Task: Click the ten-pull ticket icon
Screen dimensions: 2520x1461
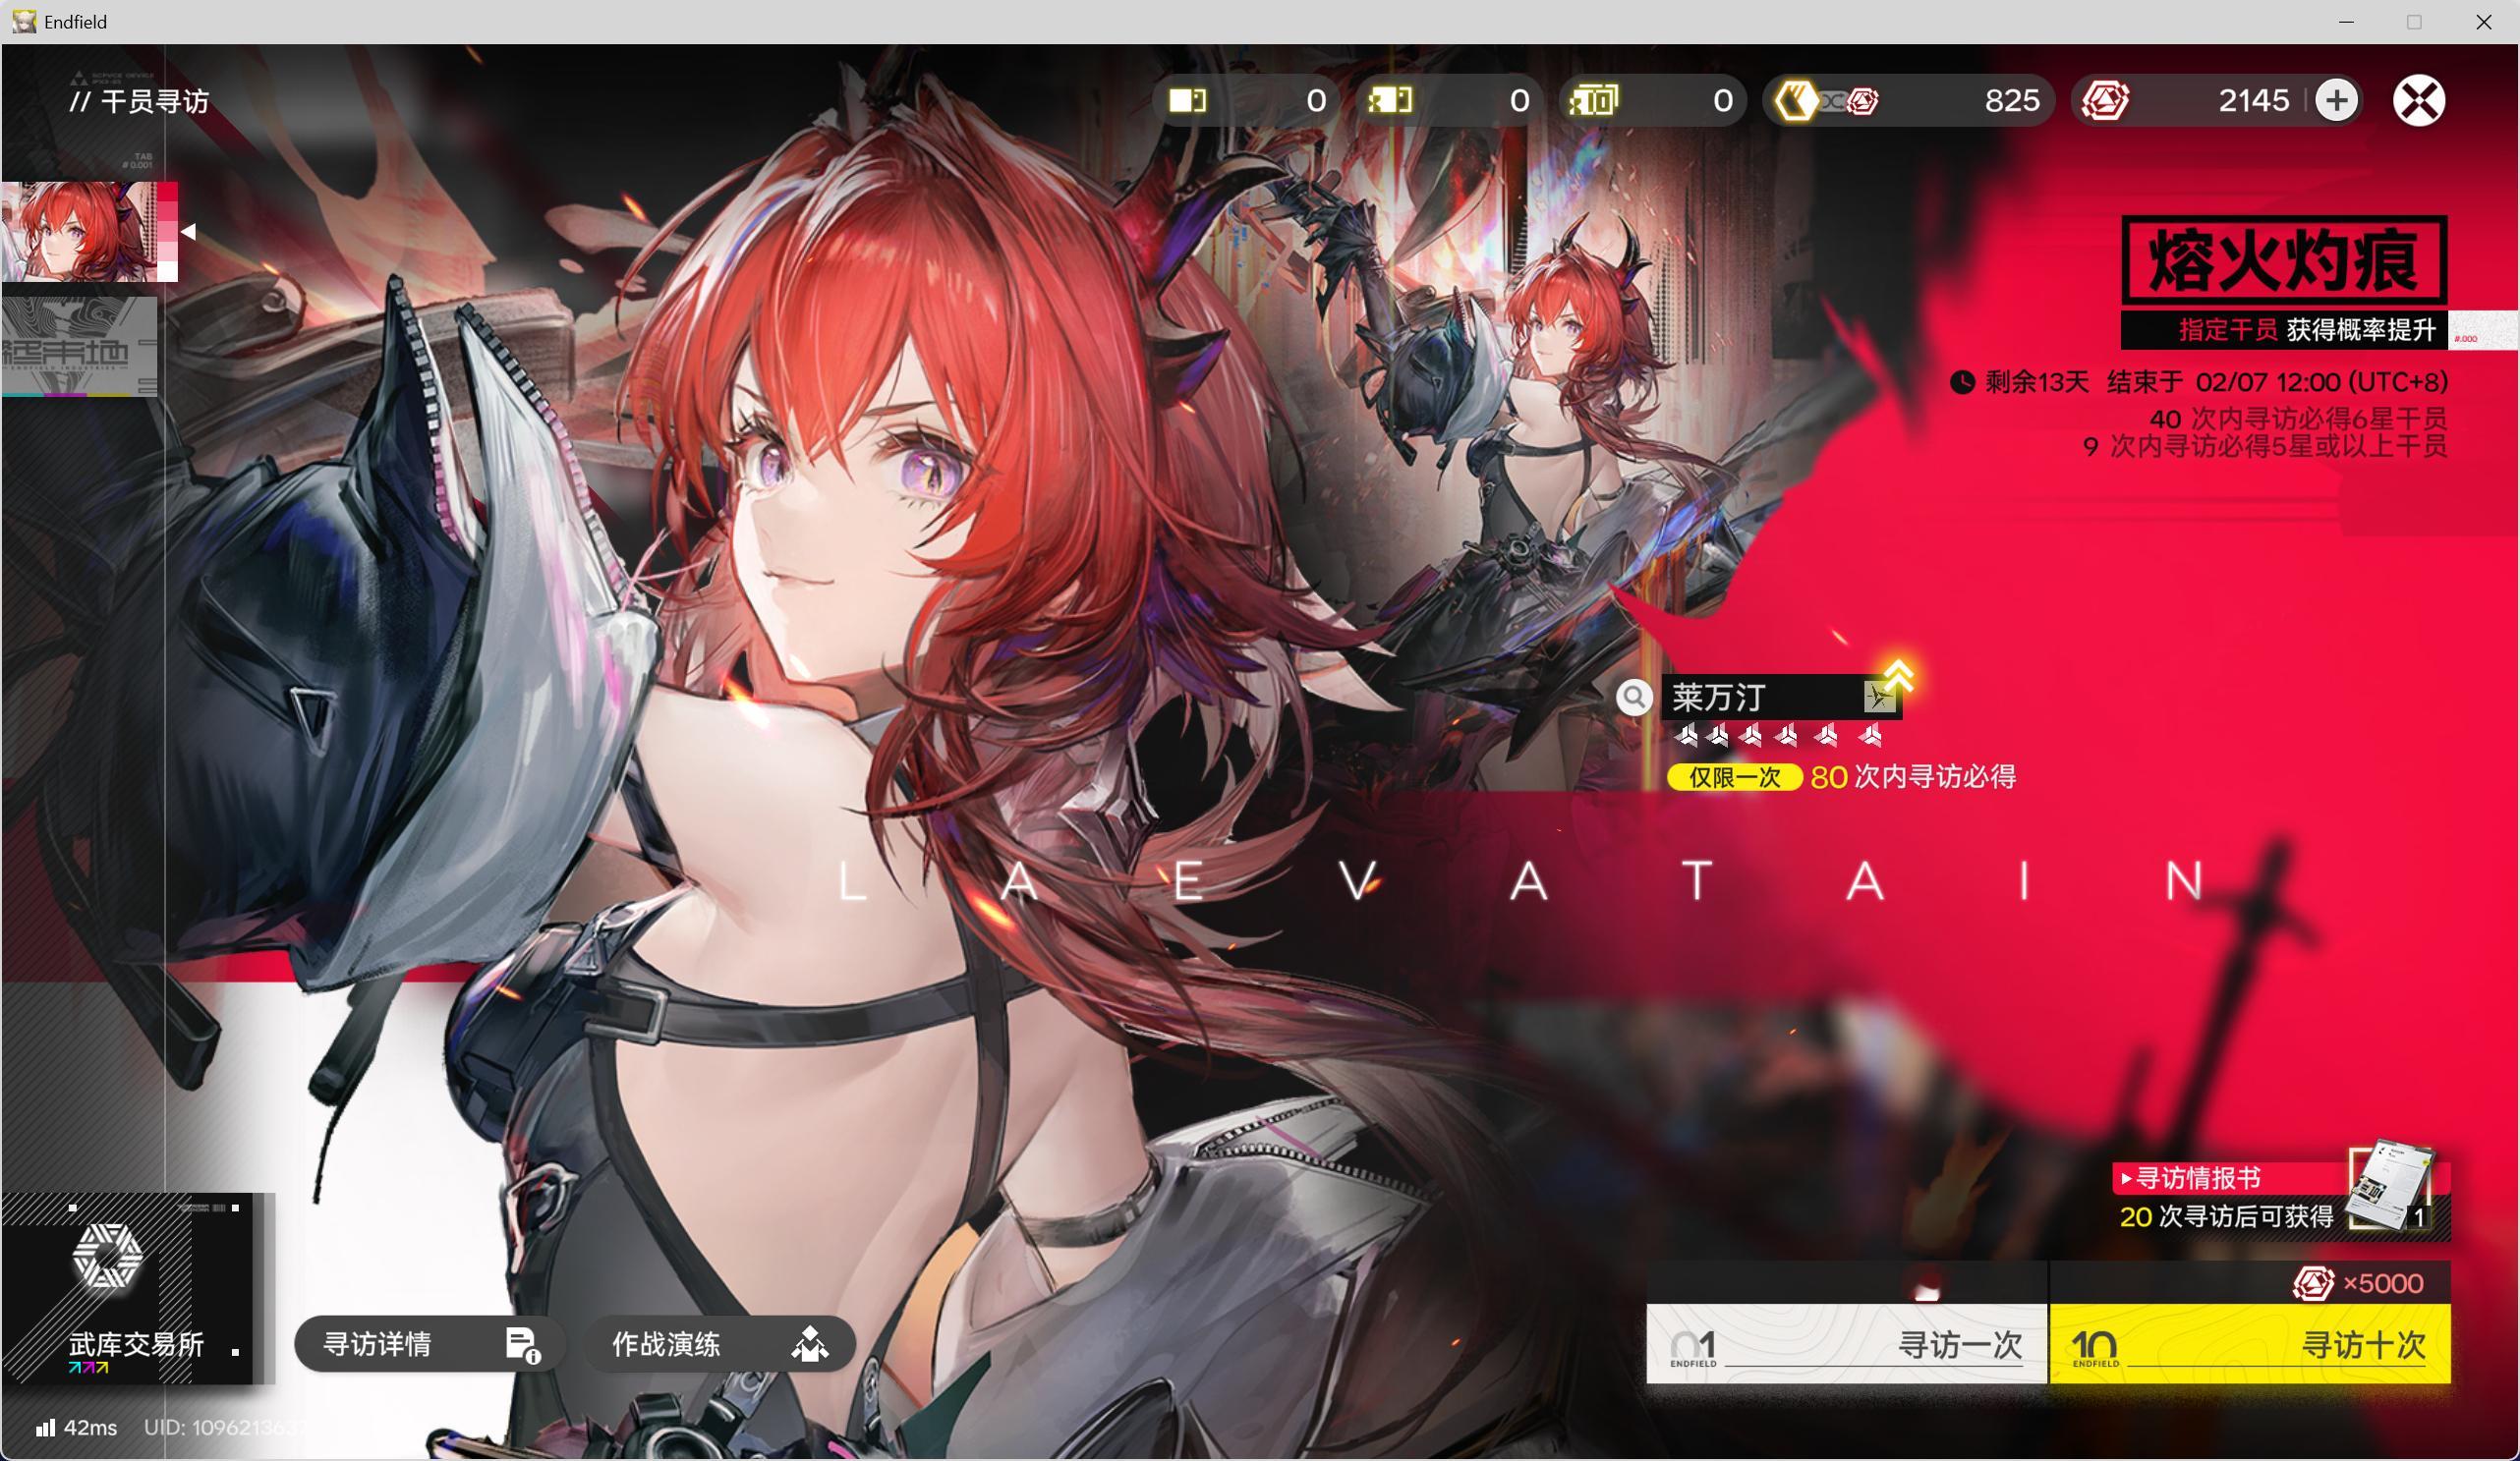Action: click(x=1594, y=100)
